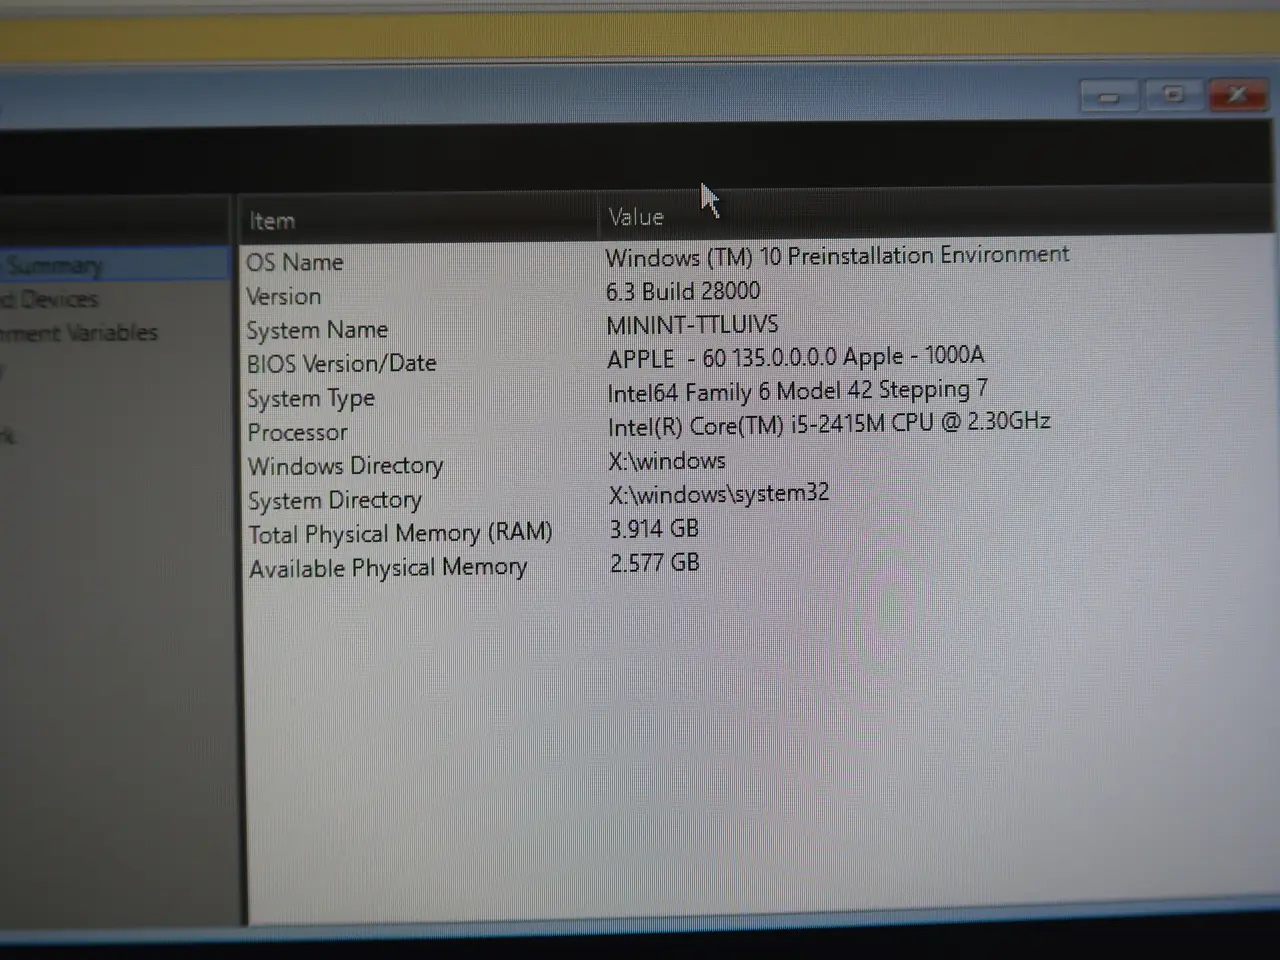Screen dimensions: 1280x960
Task: Click the Windows (TM) 10 Preinstallation Environment value
Action: 837,256
